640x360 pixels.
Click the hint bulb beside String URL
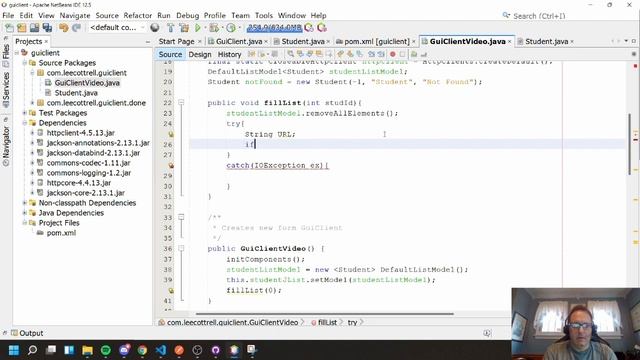click(x=171, y=134)
